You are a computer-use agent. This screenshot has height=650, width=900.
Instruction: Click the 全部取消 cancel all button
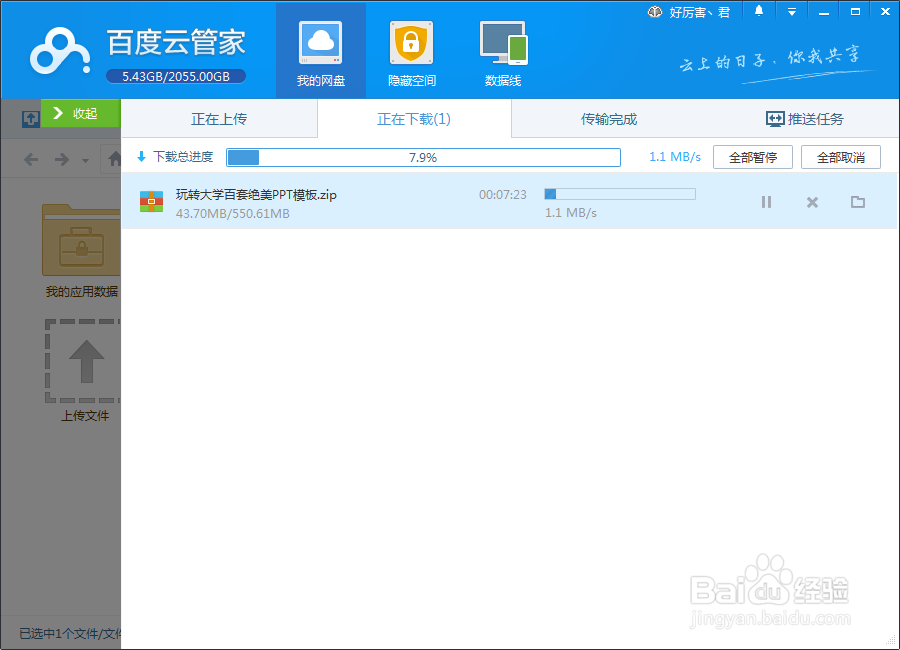click(840, 157)
